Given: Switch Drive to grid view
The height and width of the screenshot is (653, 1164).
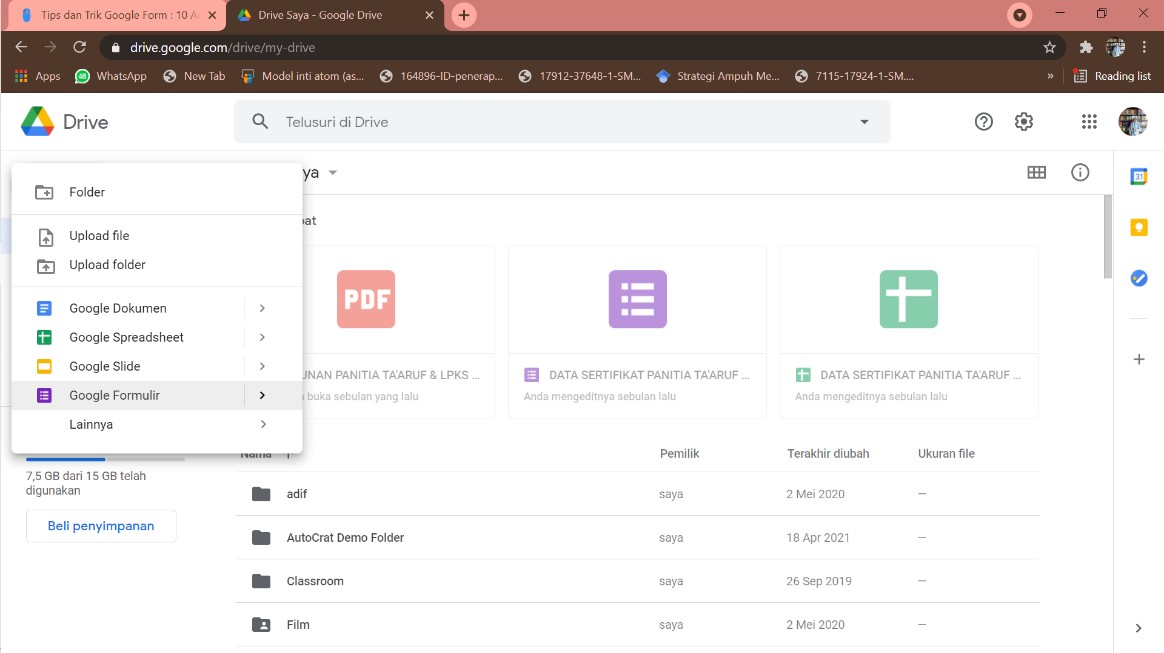Looking at the screenshot, I should [1036, 172].
